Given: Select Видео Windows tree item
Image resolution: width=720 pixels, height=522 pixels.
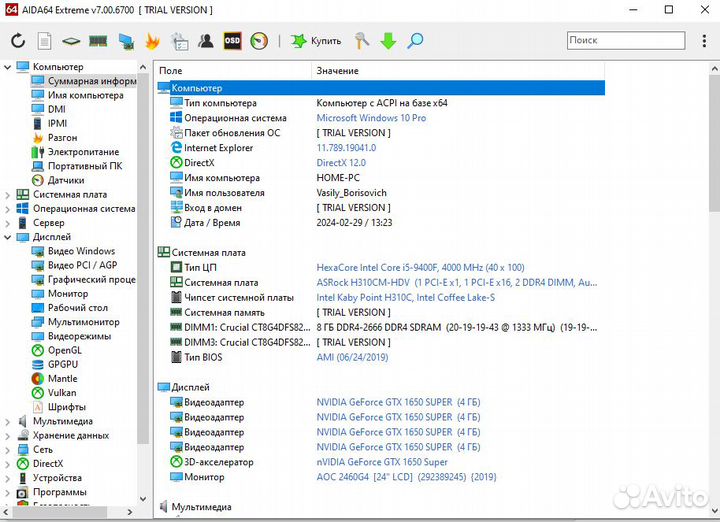Looking at the screenshot, I should [x=73, y=251].
